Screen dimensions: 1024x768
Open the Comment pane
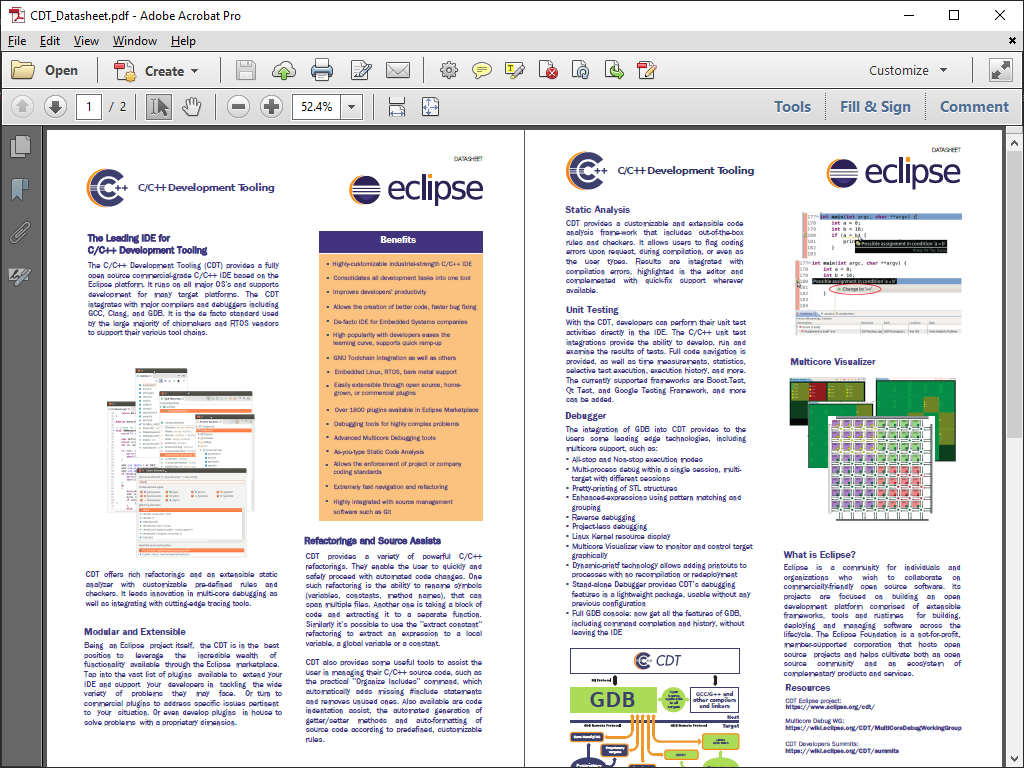coord(974,106)
